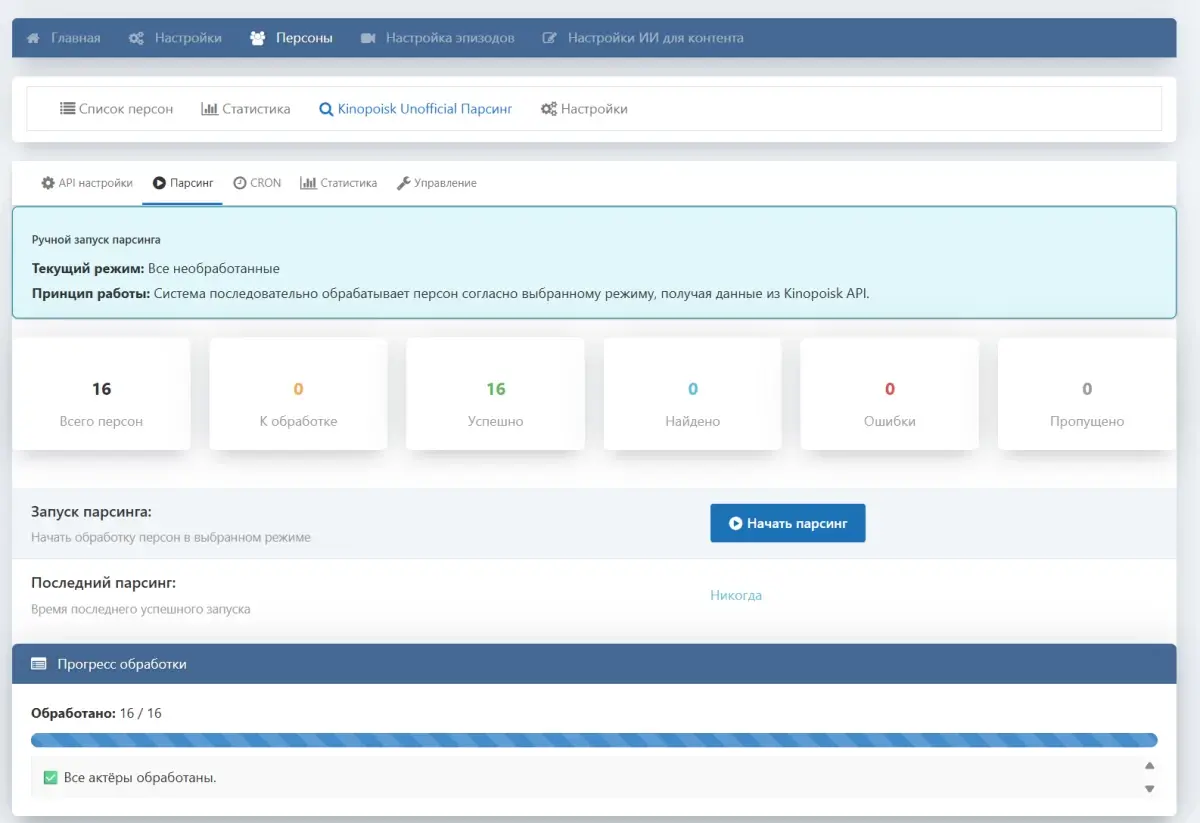The image size is (1200, 823).
Task: Click the magnifier icon beside Kinopoisk Unofficial
Action: click(x=326, y=109)
